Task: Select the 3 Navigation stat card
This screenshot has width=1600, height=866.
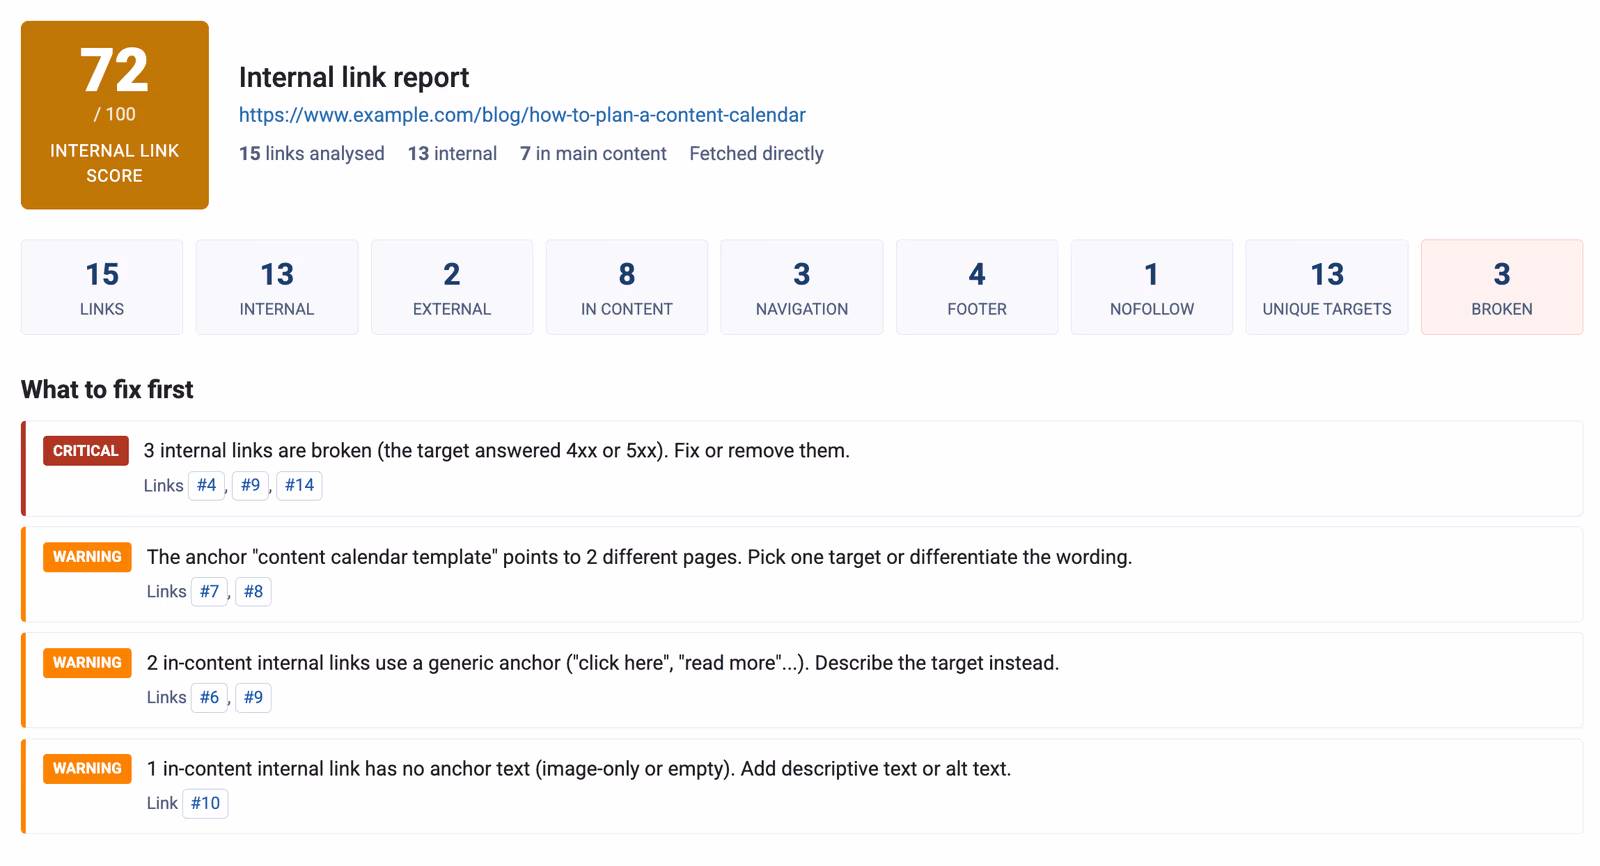Action: (802, 287)
